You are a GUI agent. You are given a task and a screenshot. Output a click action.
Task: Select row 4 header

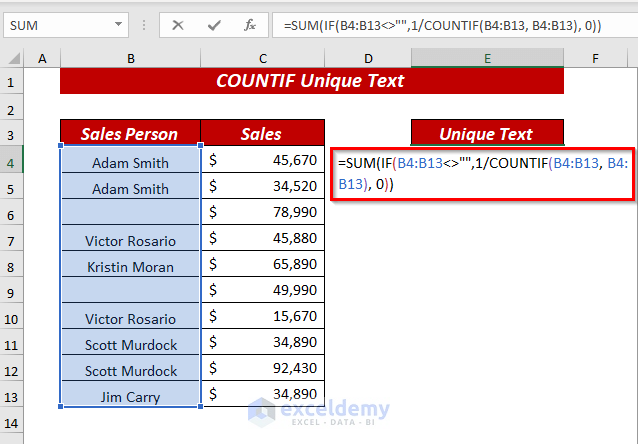click(x=13, y=162)
